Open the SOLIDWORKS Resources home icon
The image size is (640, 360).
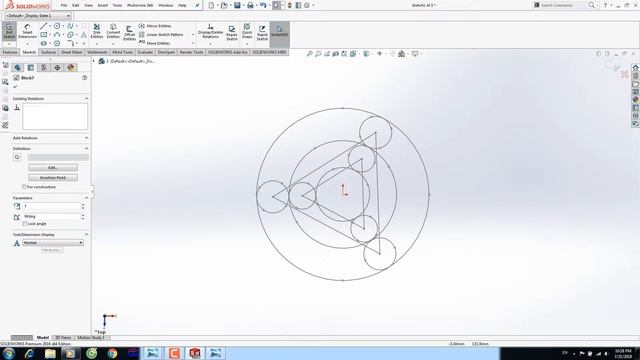click(x=636, y=68)
